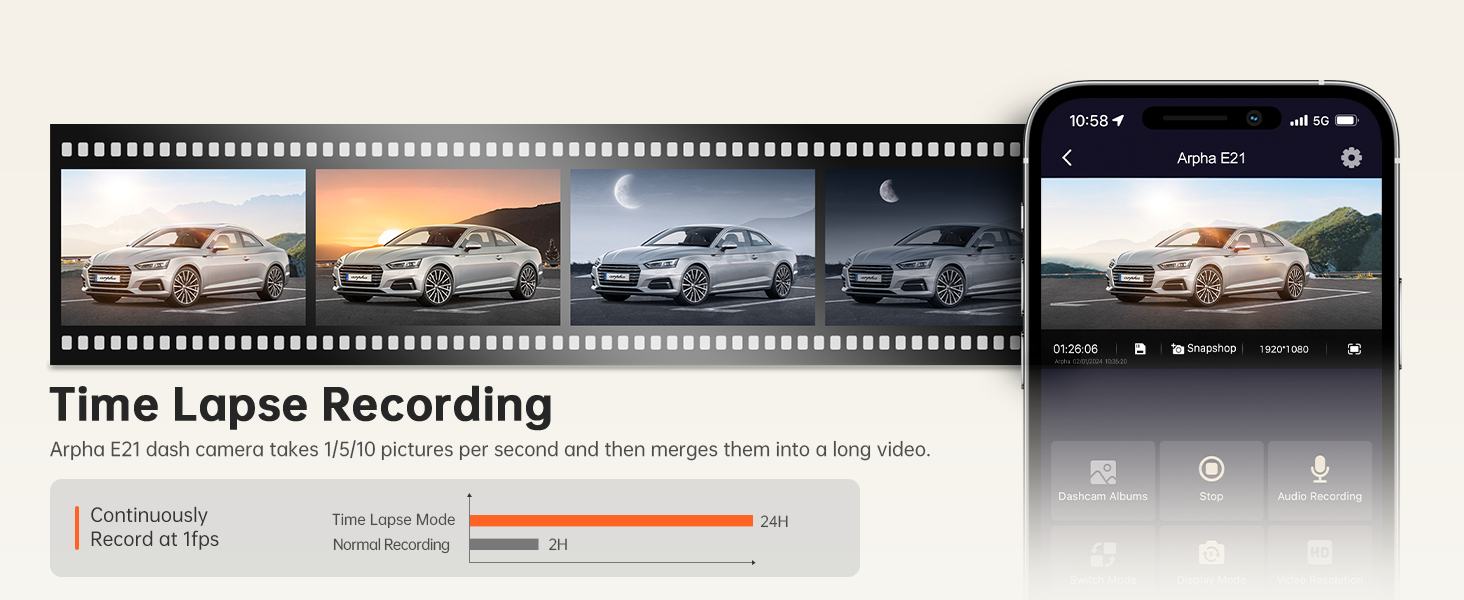The image size is (1464, 600).
Task: Take a photo with Snapshop camera button
Action: pyautogui.click(x=1204, y=349)
